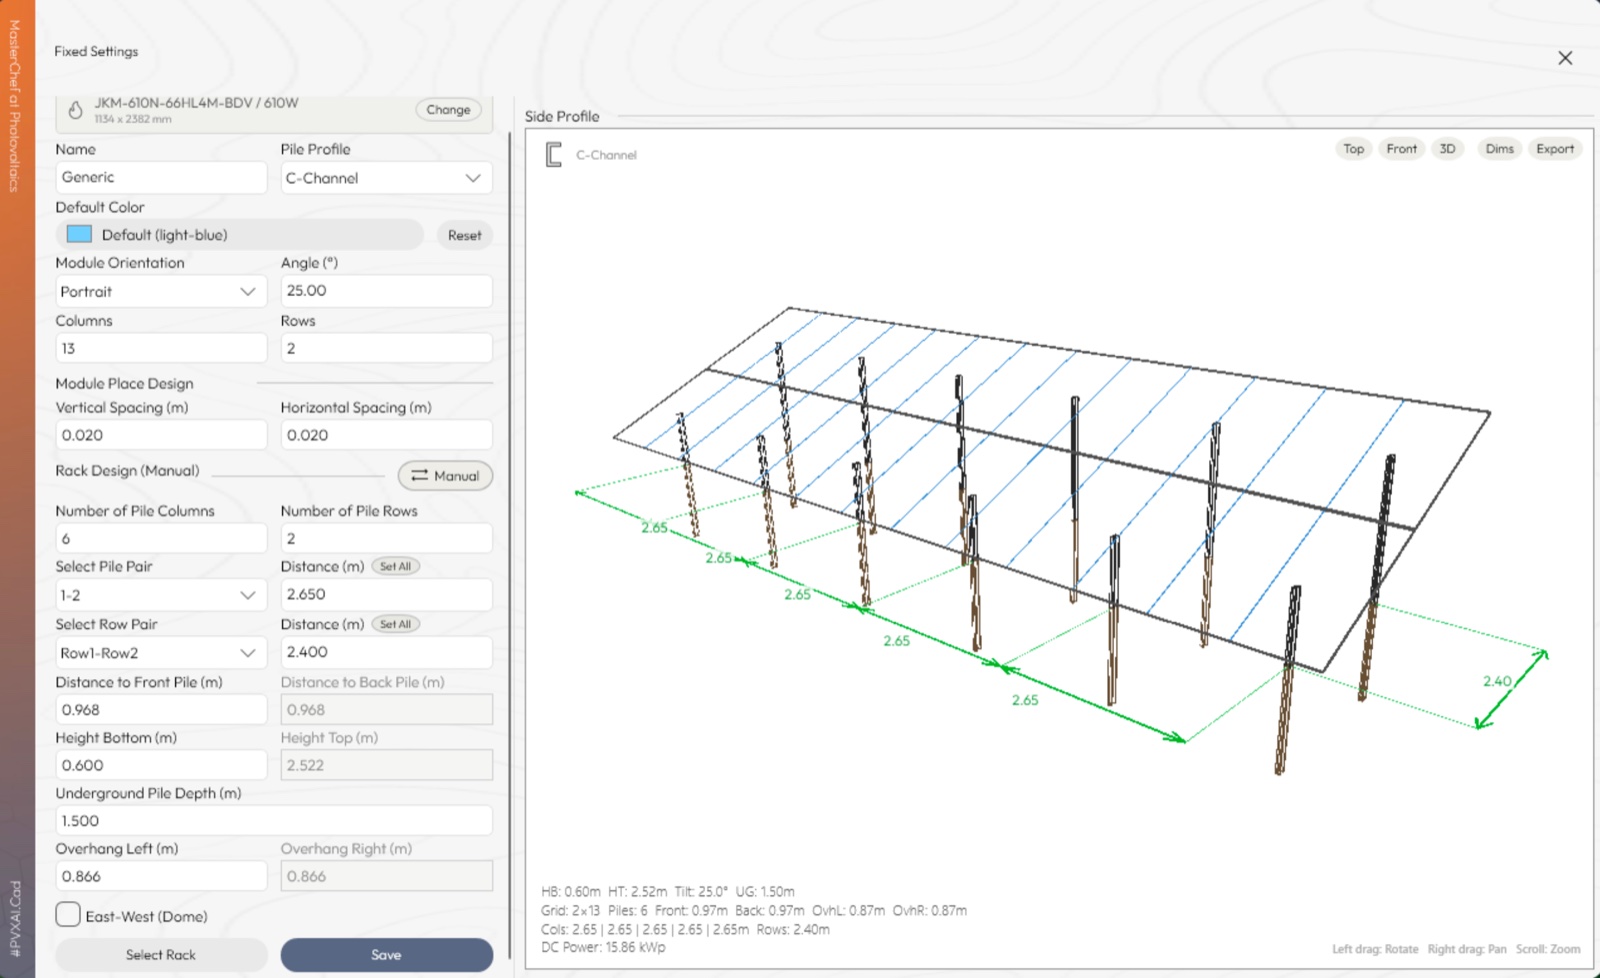Click the Distance to Front Pile field
The image size is (1600, 978).
(161, 710)
